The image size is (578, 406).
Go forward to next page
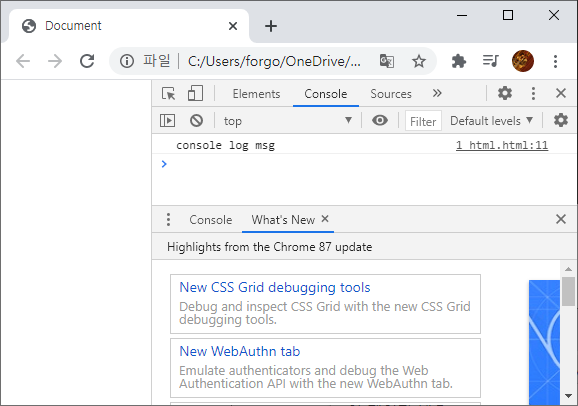point(55,61)
